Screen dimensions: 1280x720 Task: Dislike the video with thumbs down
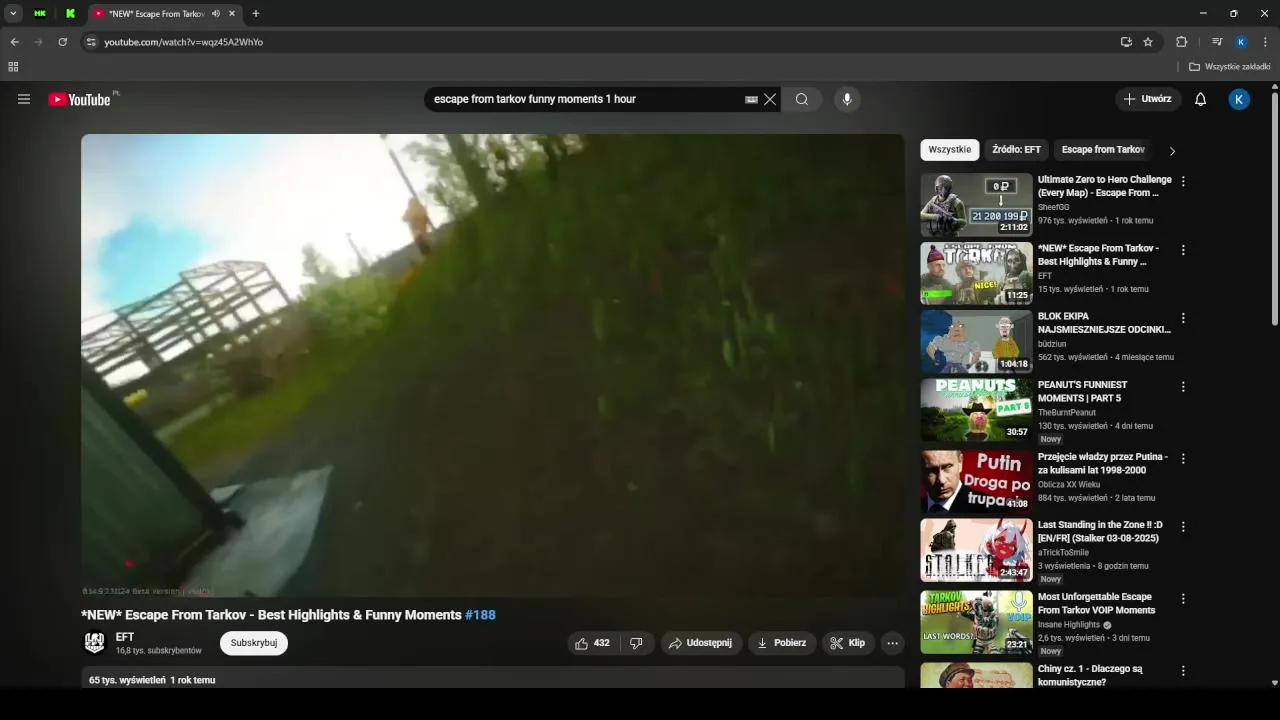(637, 643)
